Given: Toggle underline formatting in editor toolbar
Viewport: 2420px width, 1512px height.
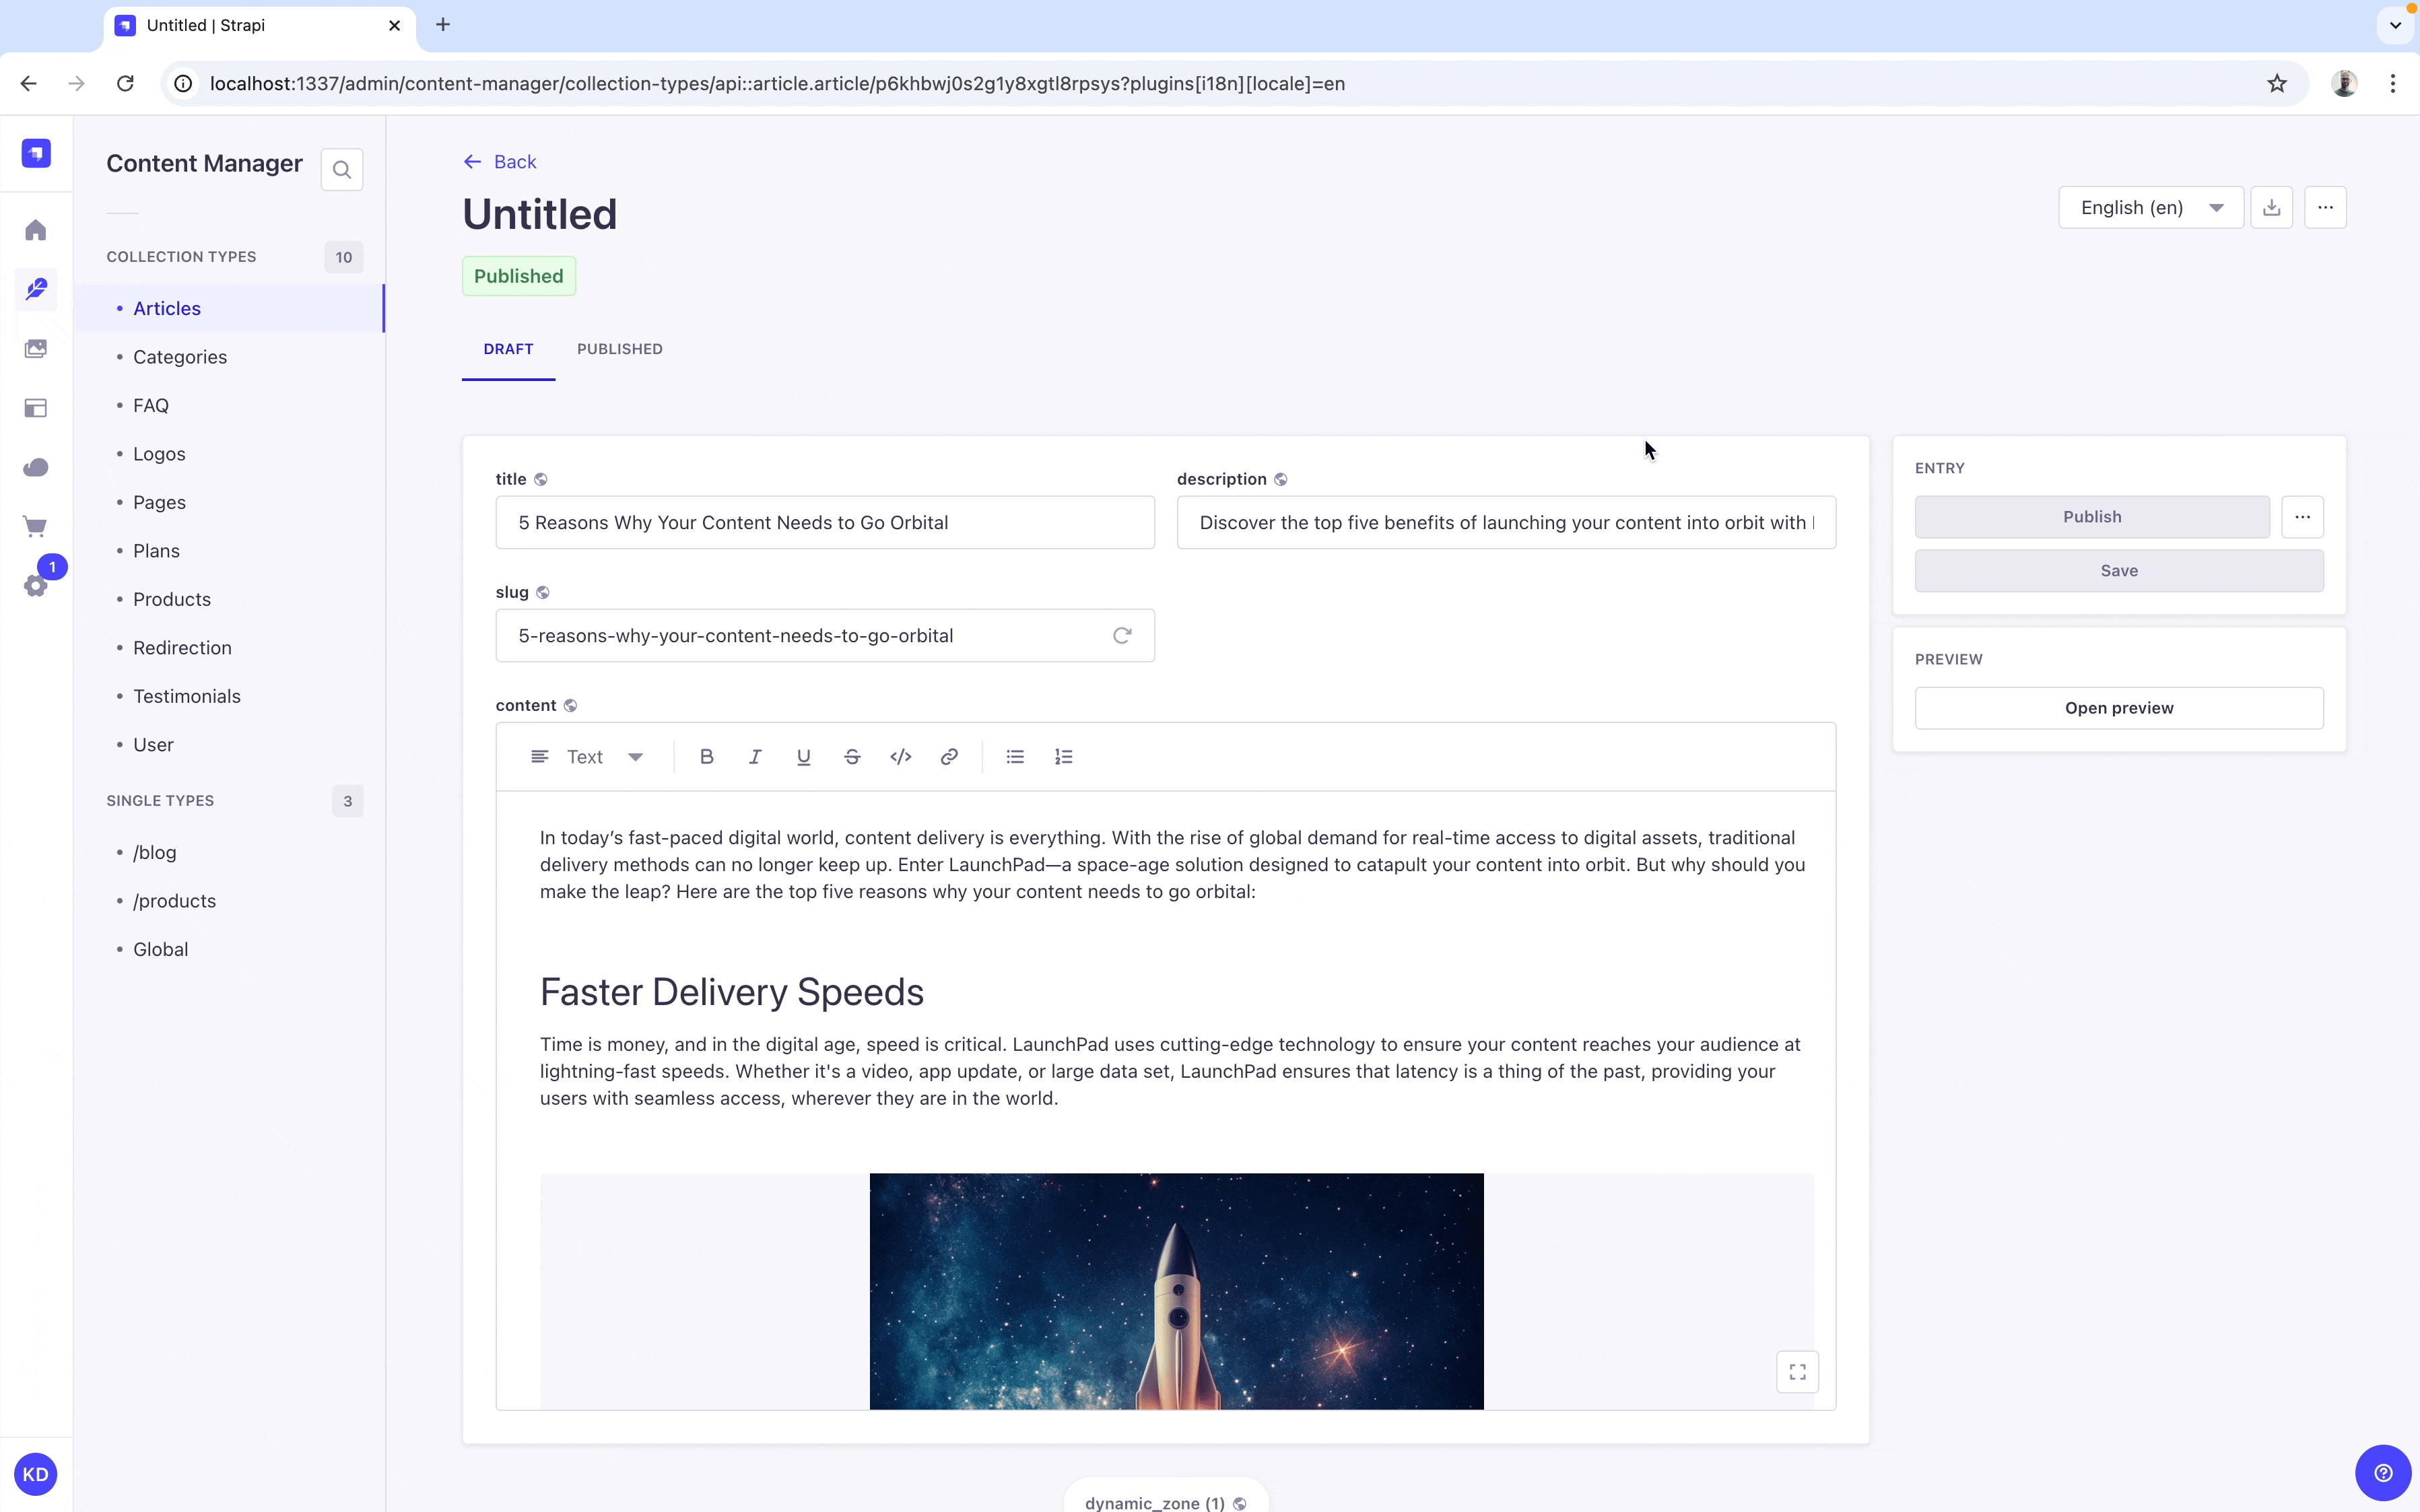Looking at the screenshot, I should pyautogui.click(x=803, y=757).
